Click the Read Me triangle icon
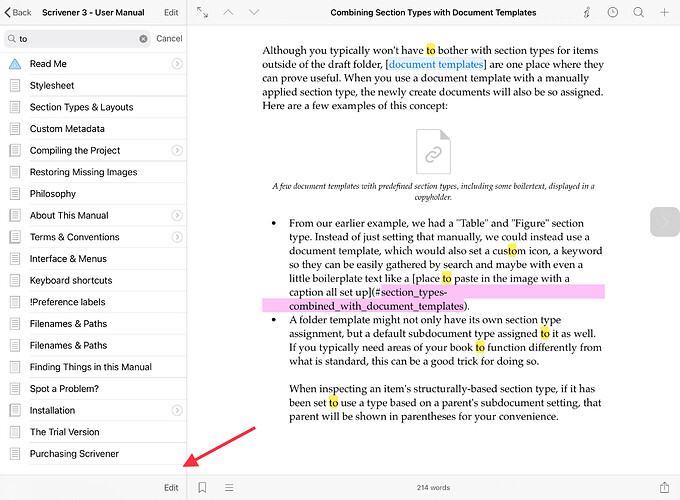The width and height of the screenshot is (680, 500). [x=15, y=64]
